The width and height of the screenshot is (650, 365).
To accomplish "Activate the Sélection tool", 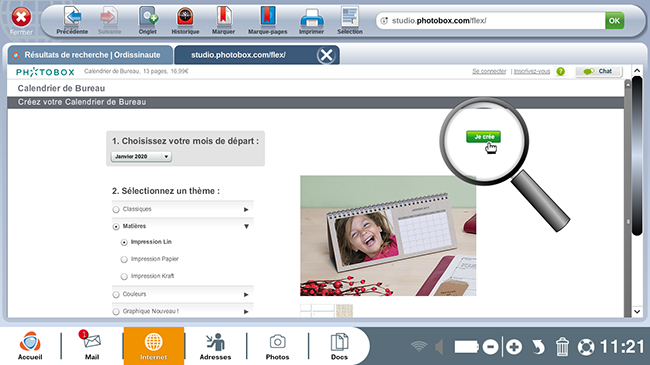I will 350,21.
